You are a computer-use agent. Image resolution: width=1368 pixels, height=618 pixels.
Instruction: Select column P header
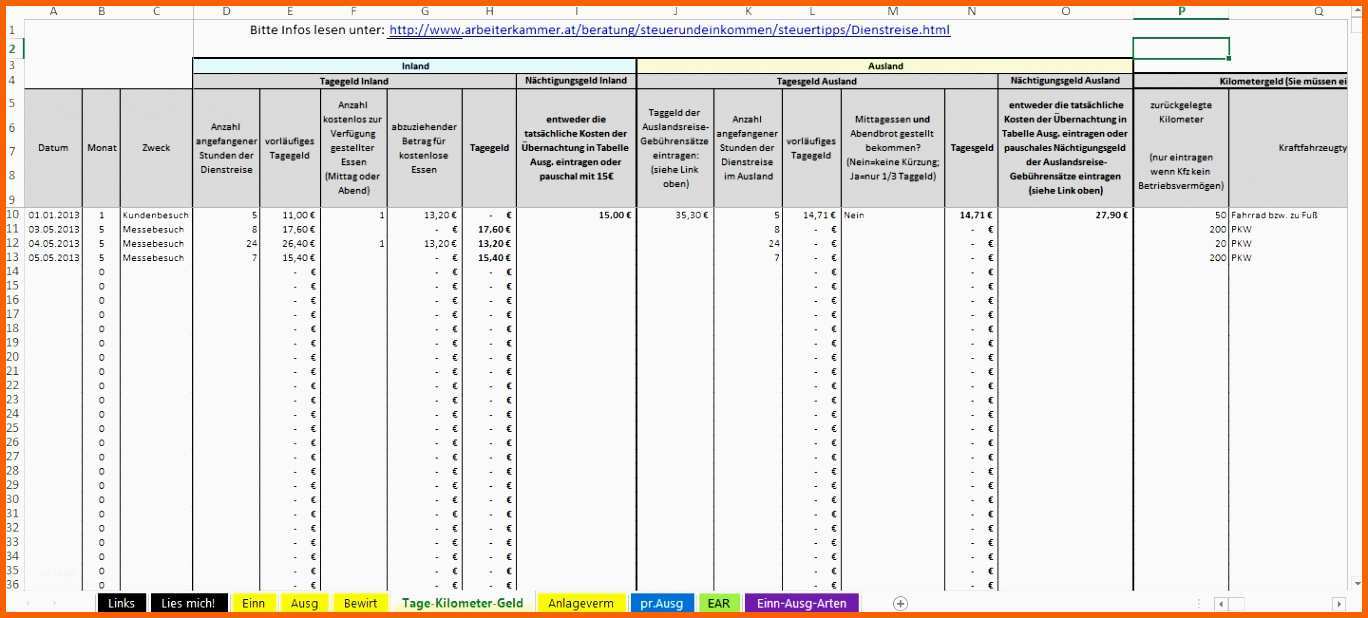1181,11
